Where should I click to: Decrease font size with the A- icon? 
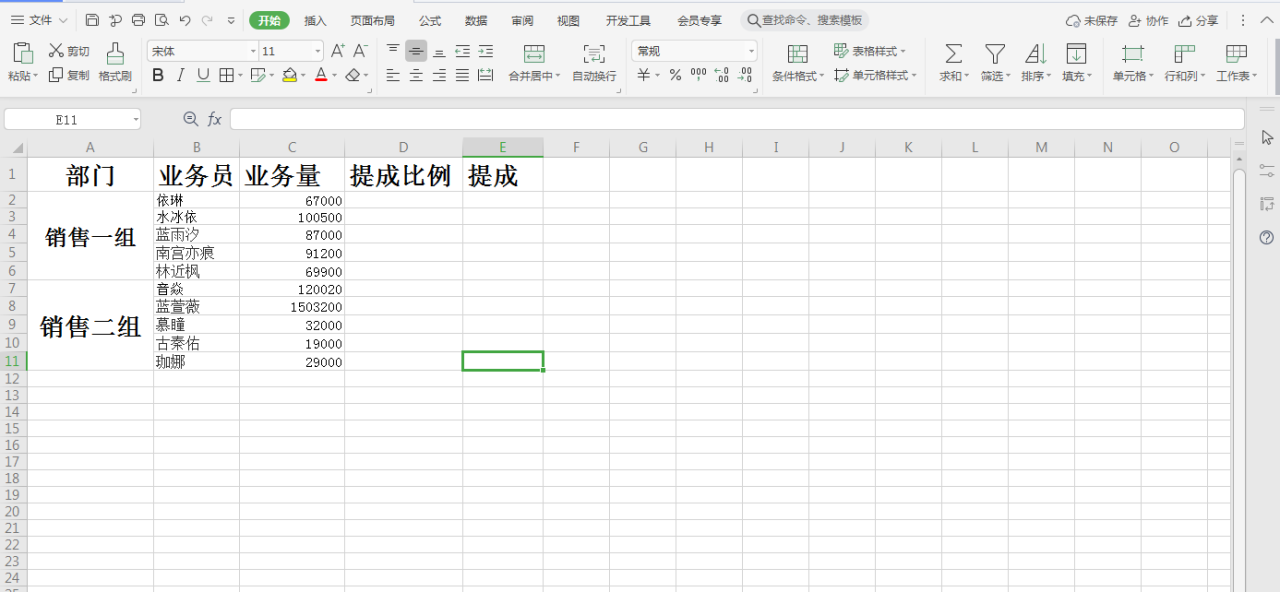tap(361, 51)
